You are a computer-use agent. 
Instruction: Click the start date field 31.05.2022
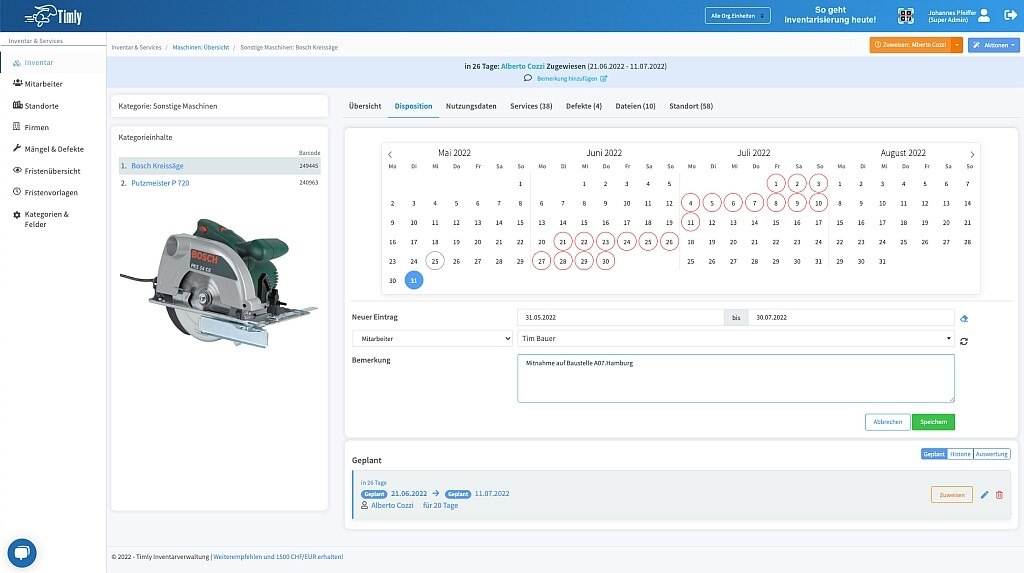coord(620,318)
